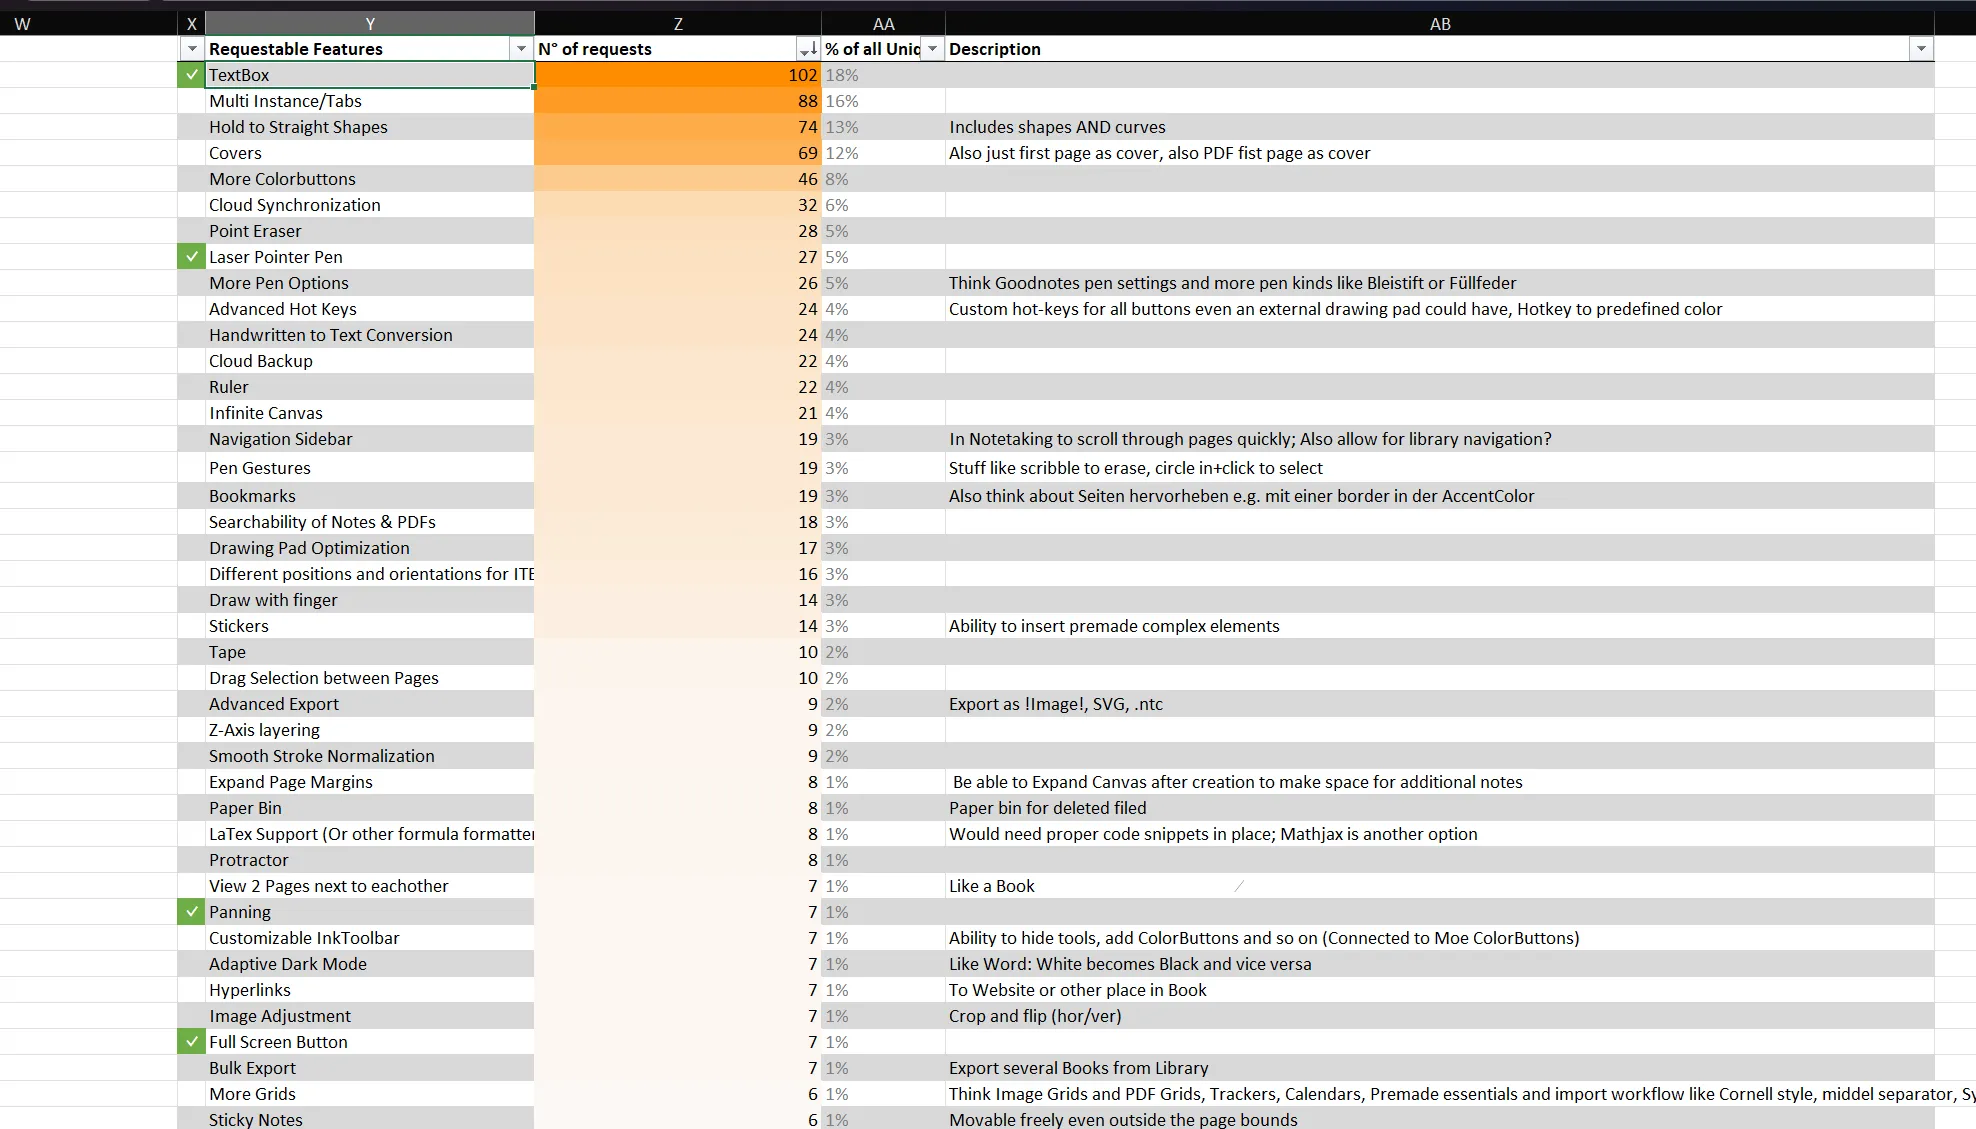Select the Drawing Pad Optimization cell
1976x1129 pixels.
370,548
